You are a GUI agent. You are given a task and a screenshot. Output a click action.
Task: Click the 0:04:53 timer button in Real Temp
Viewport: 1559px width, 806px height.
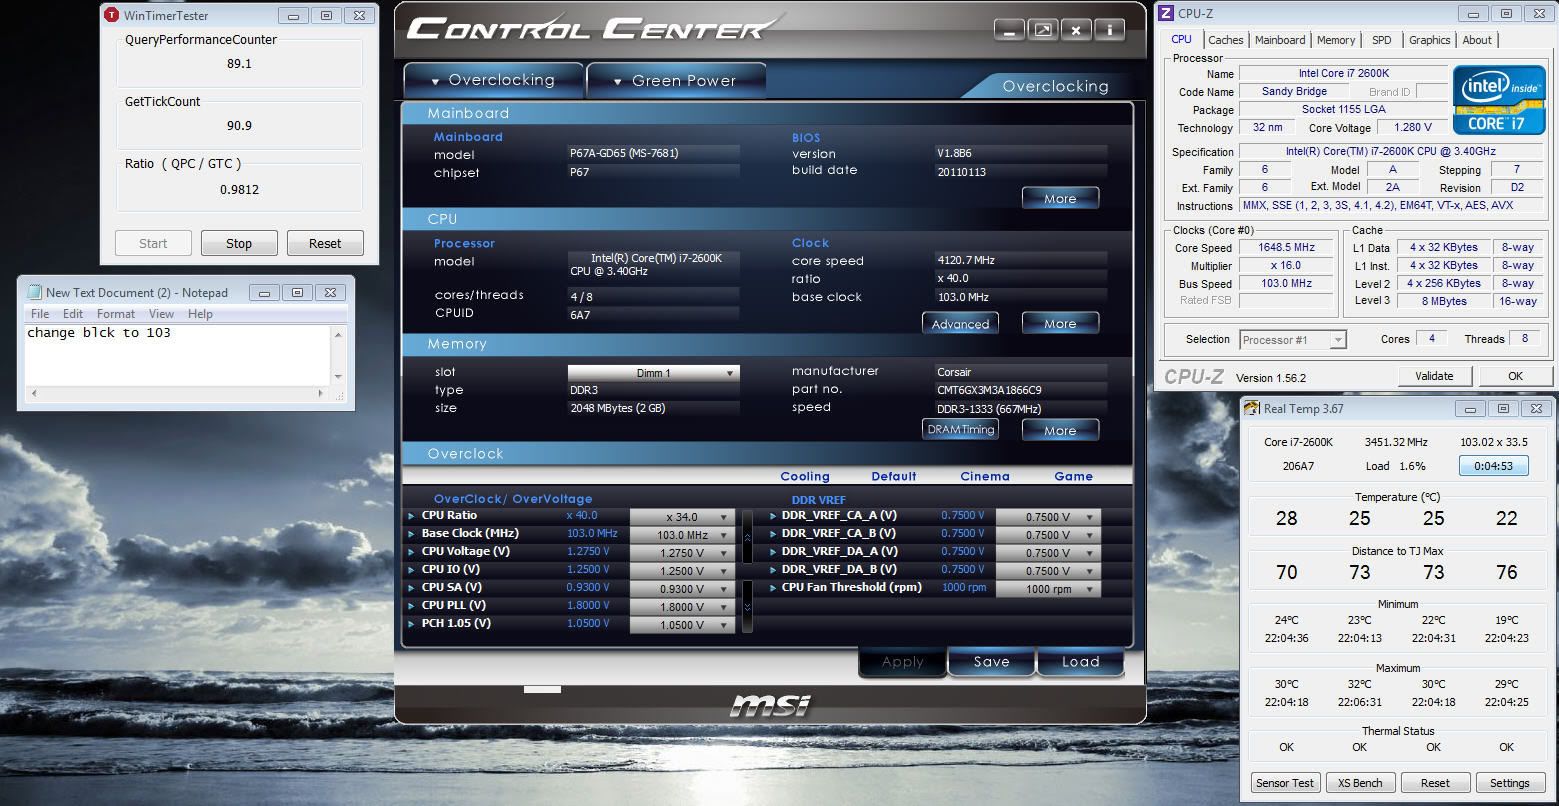pos(1493,466)
